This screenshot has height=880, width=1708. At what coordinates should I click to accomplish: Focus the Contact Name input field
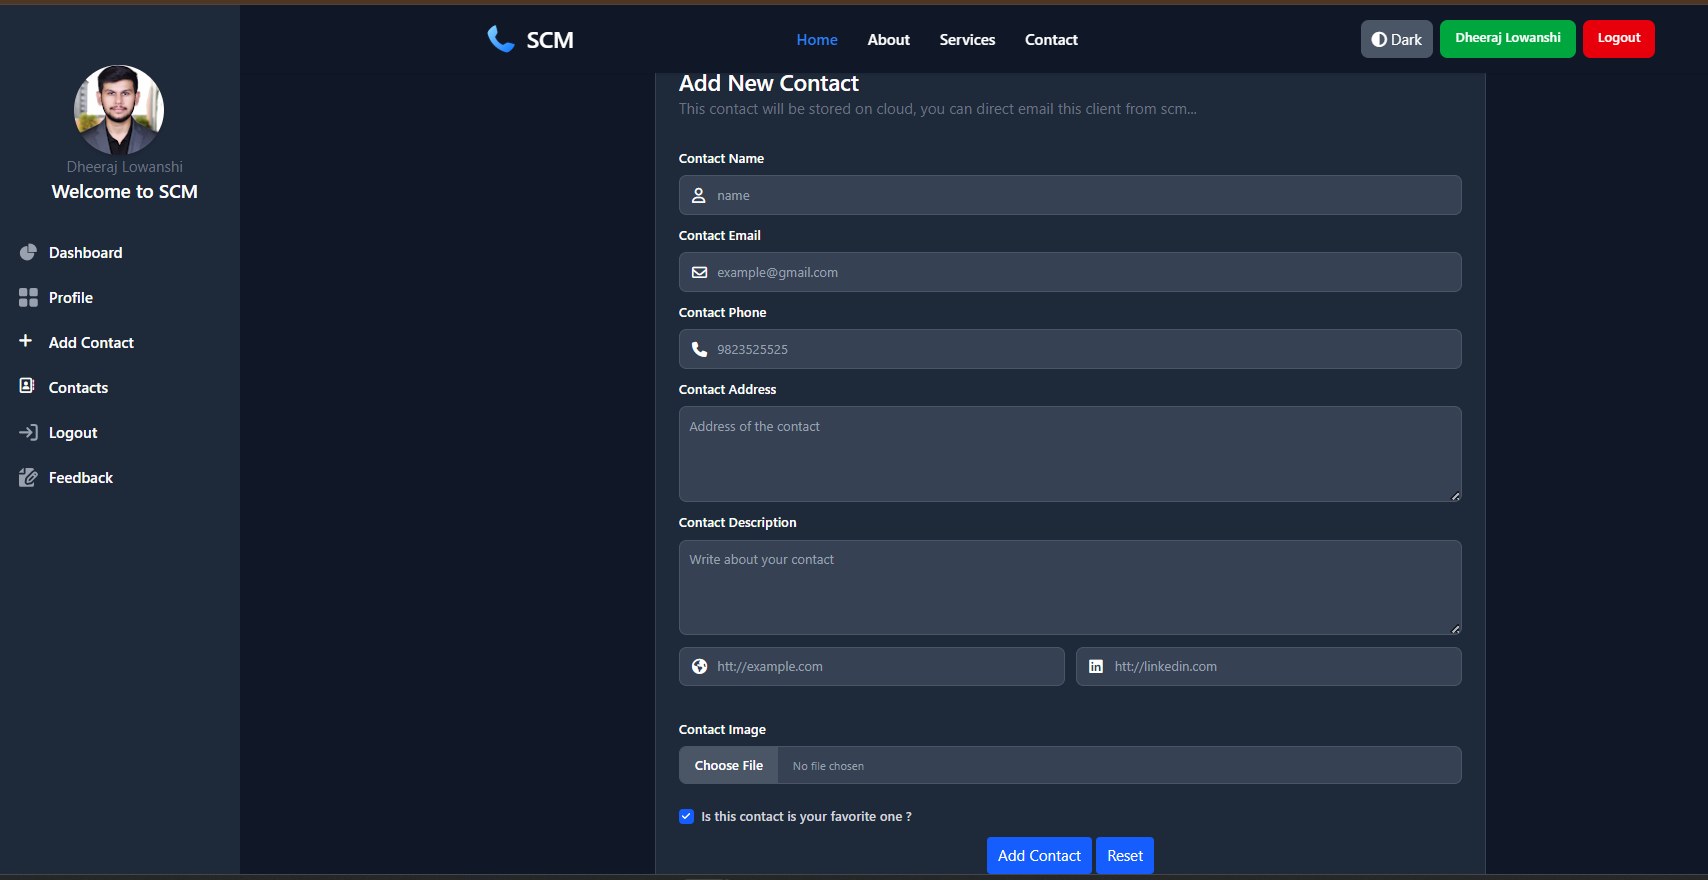1070,195
